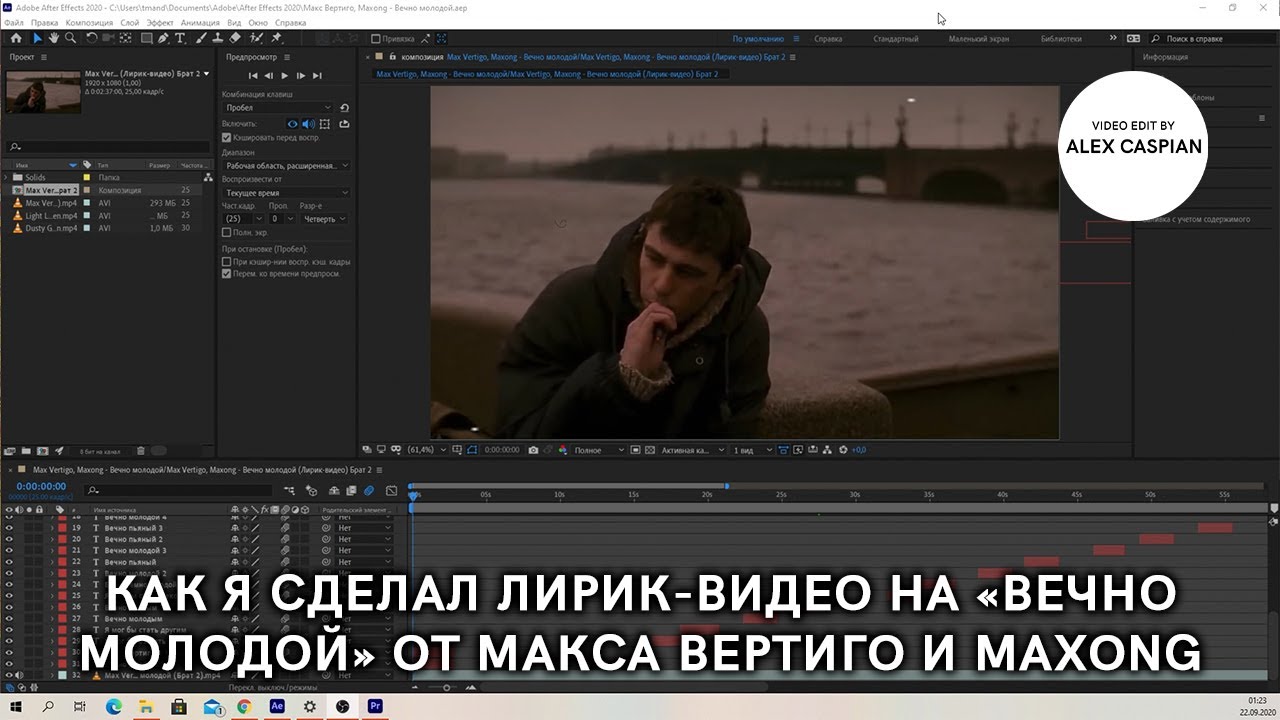Viewport: 1280px width, 720px height.
Task: Select the Eraser tool
Action: 236,38
